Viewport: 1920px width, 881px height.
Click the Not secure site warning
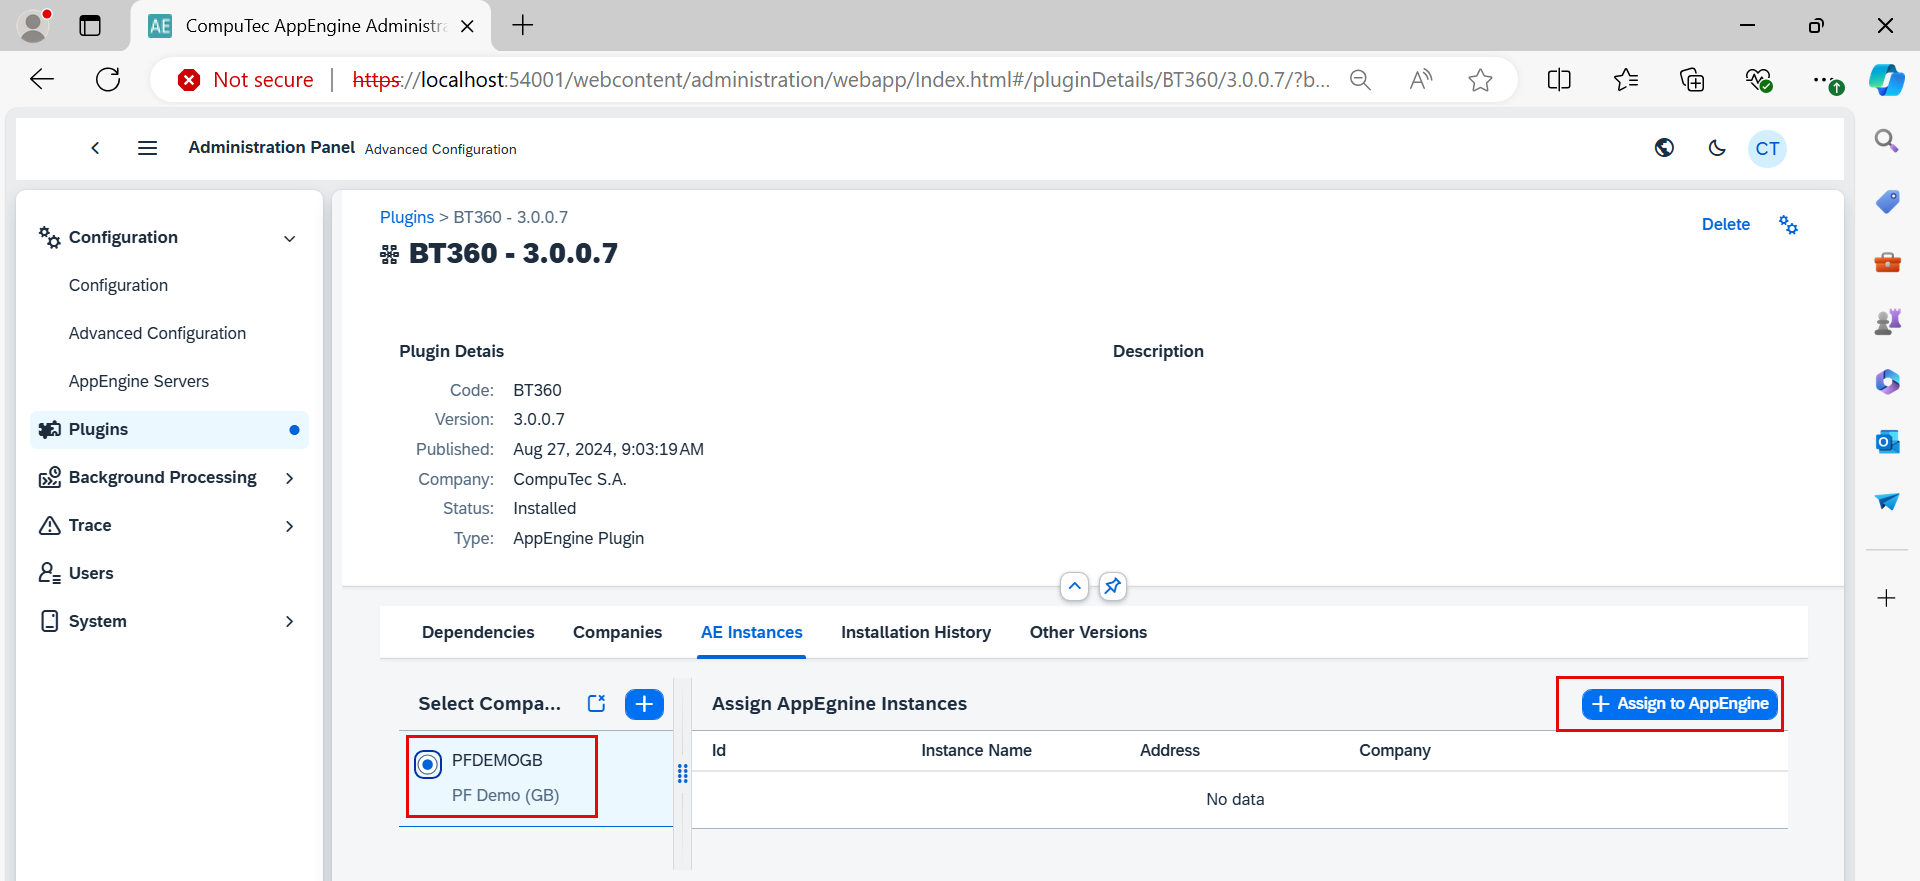[x=246, y=80]
